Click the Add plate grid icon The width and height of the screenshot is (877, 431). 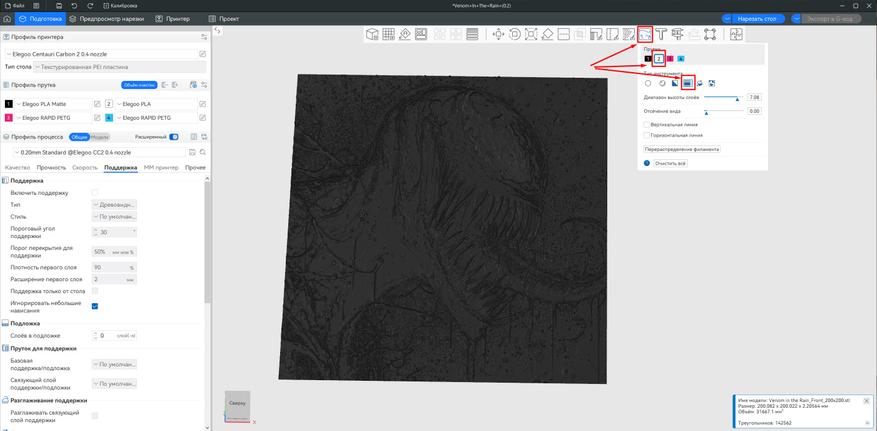388,35
